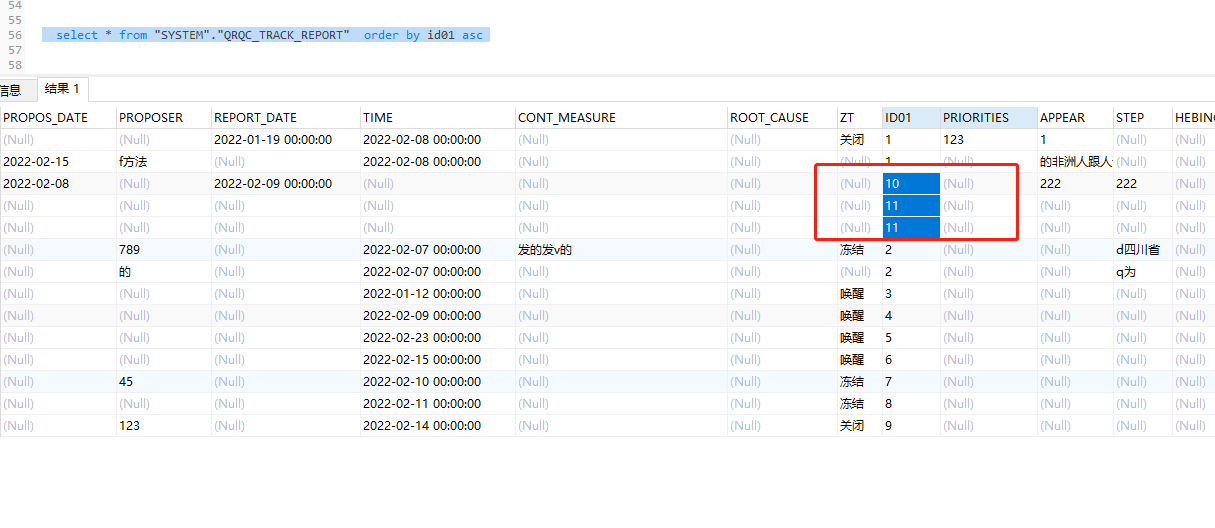
Task: Click ZT cell 唤醒 in ID01 6 row
Action: pos(859,359)
